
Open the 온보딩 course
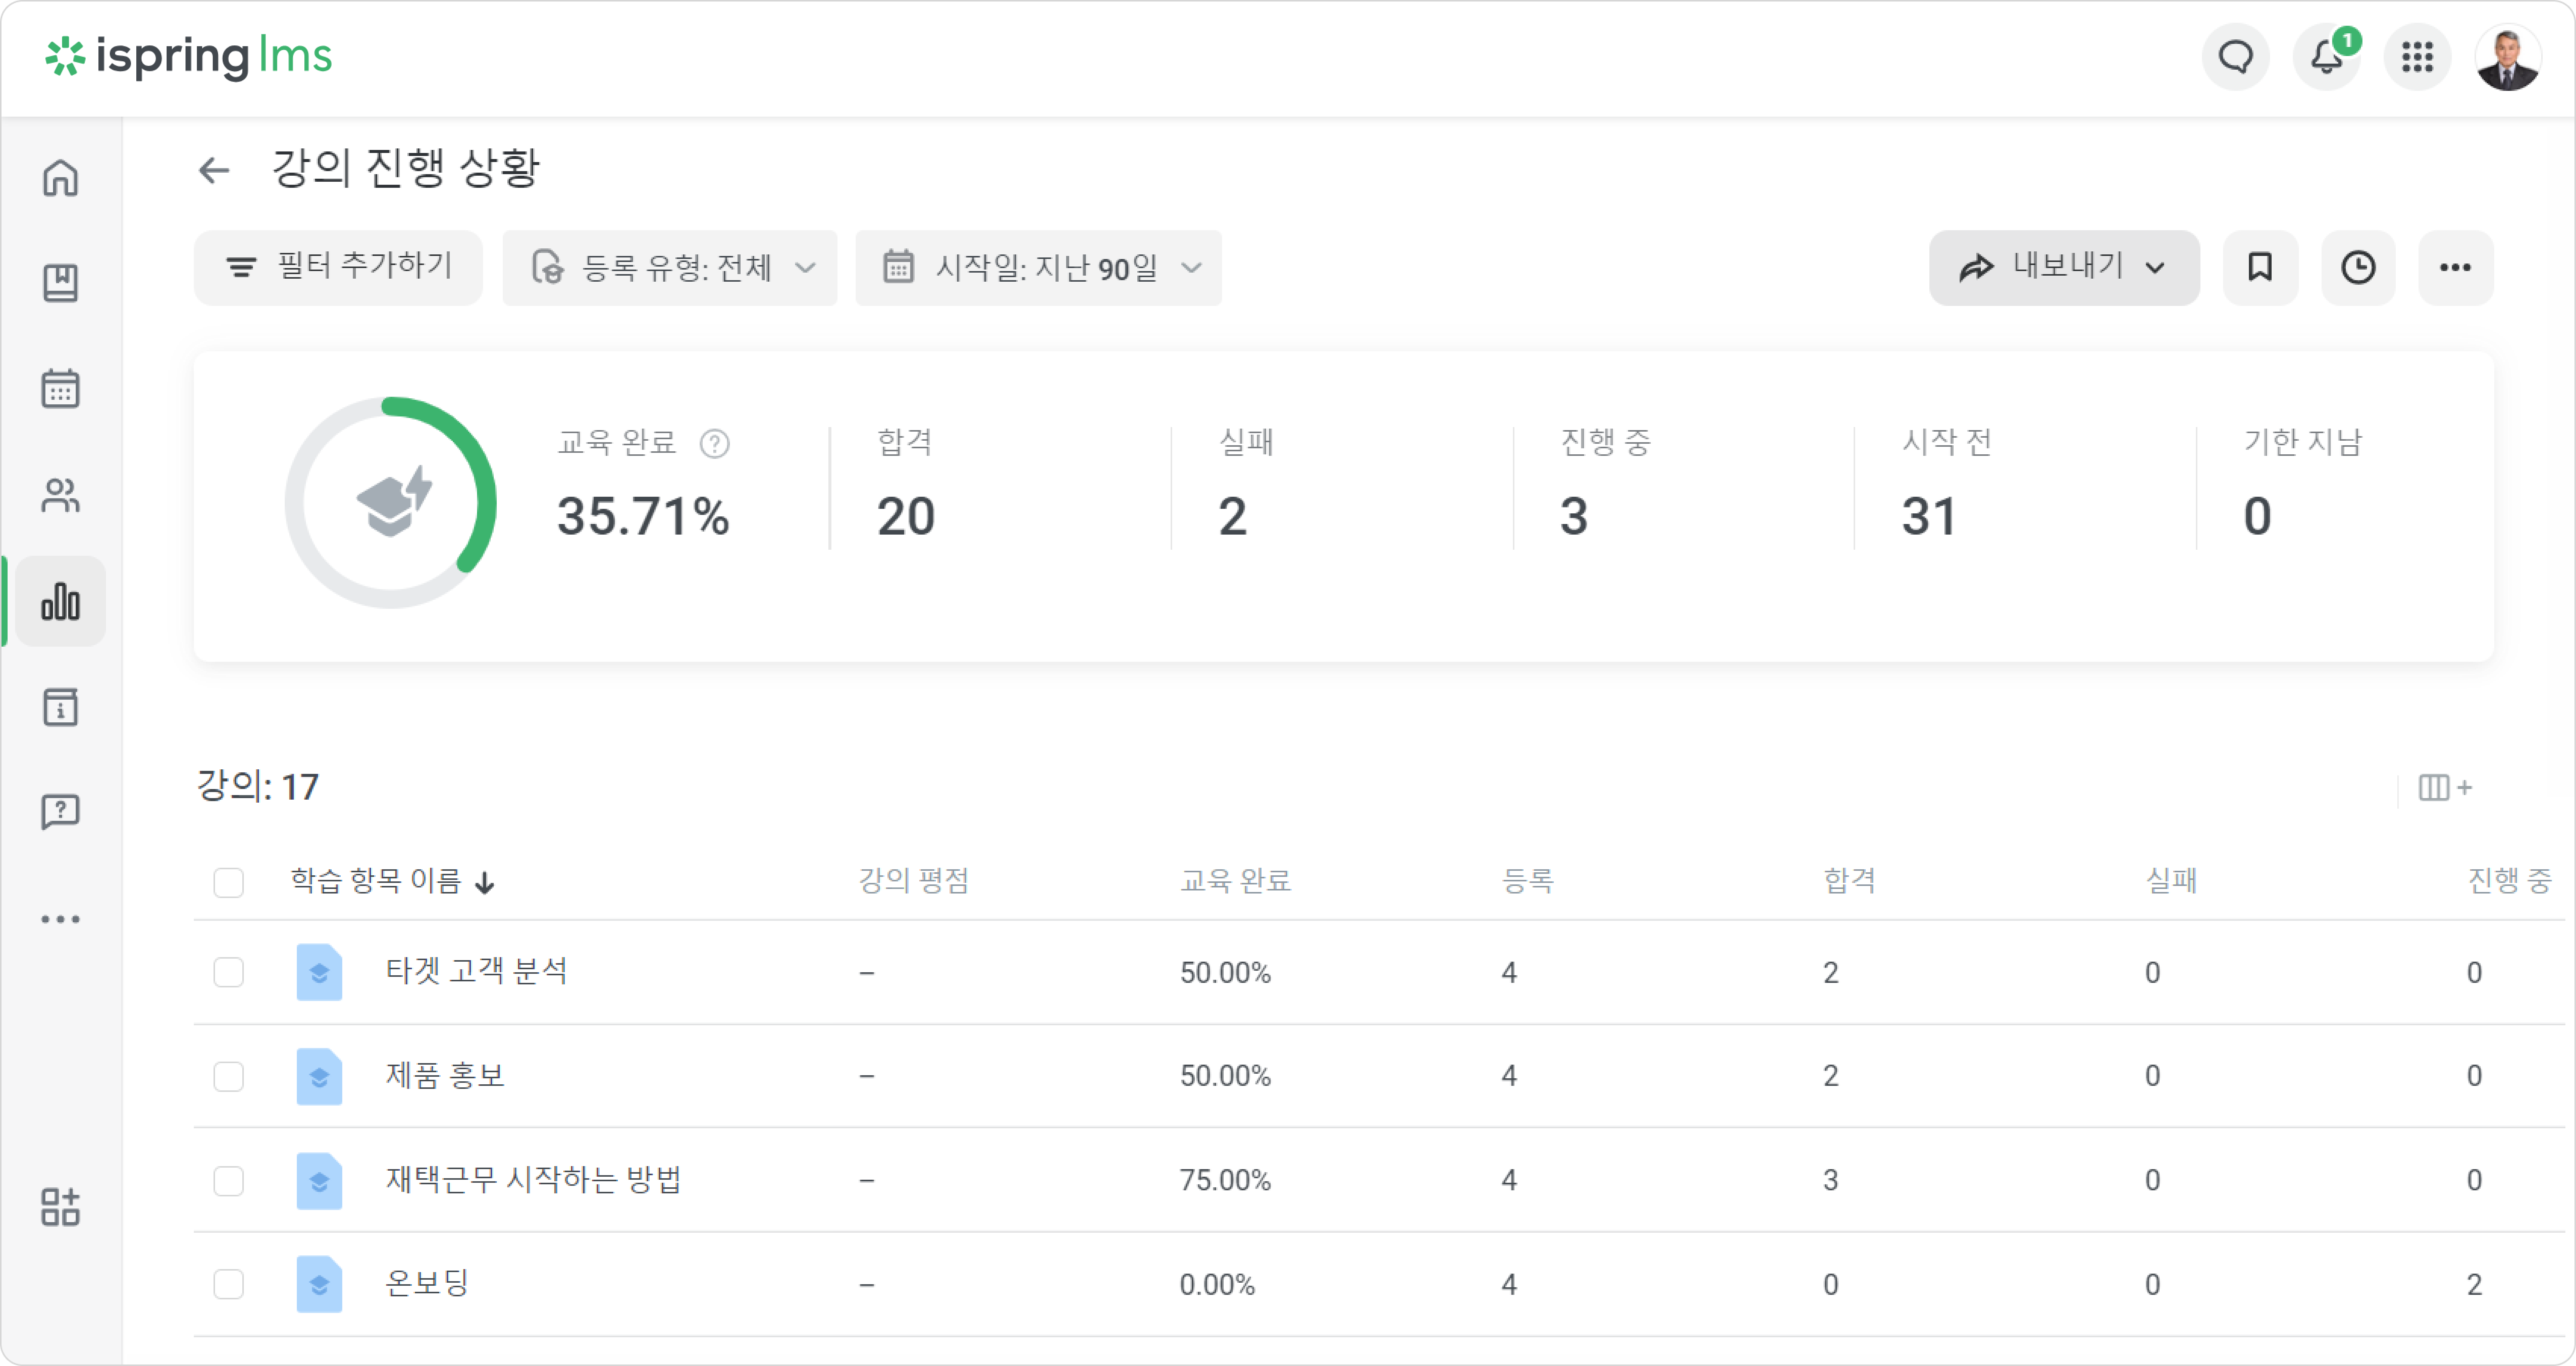point(427,1283)
